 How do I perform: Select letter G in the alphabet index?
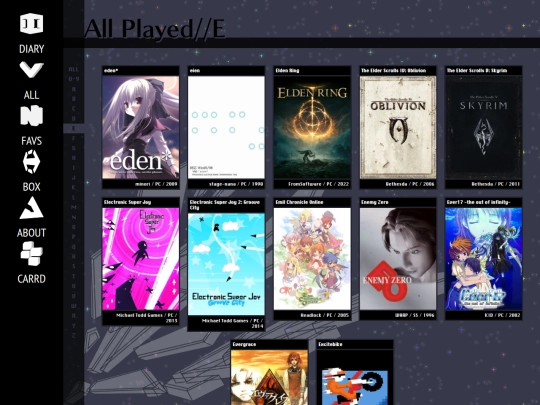74,148
